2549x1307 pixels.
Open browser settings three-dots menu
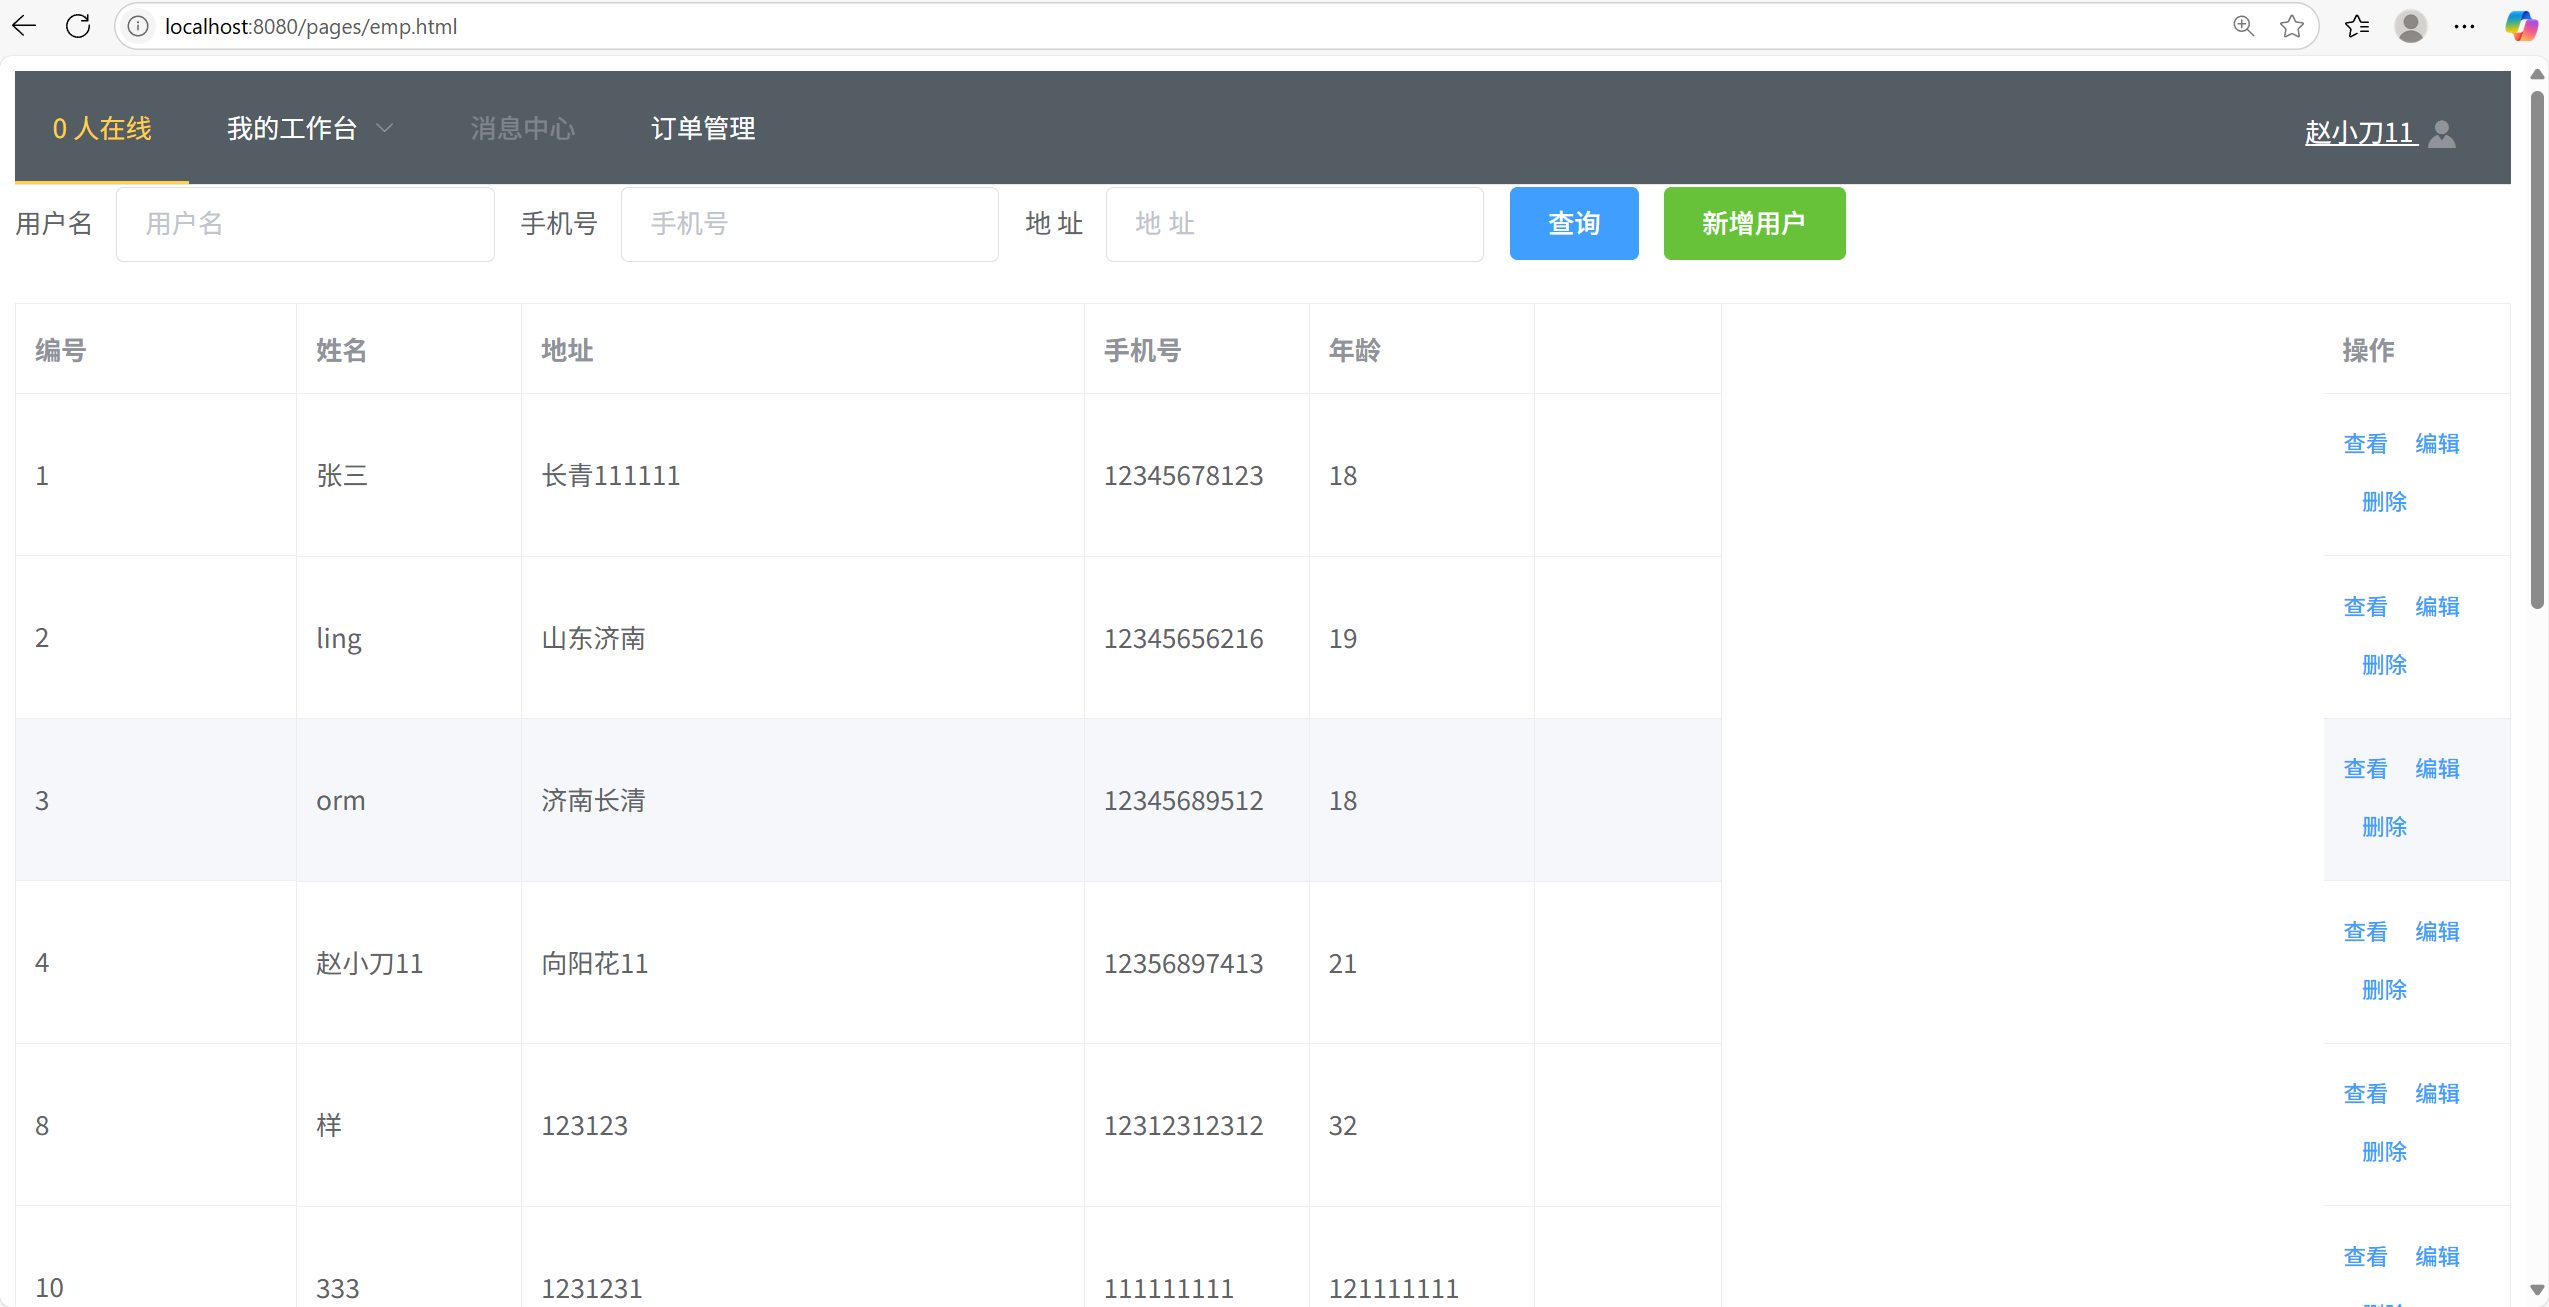click(2464, 26)
